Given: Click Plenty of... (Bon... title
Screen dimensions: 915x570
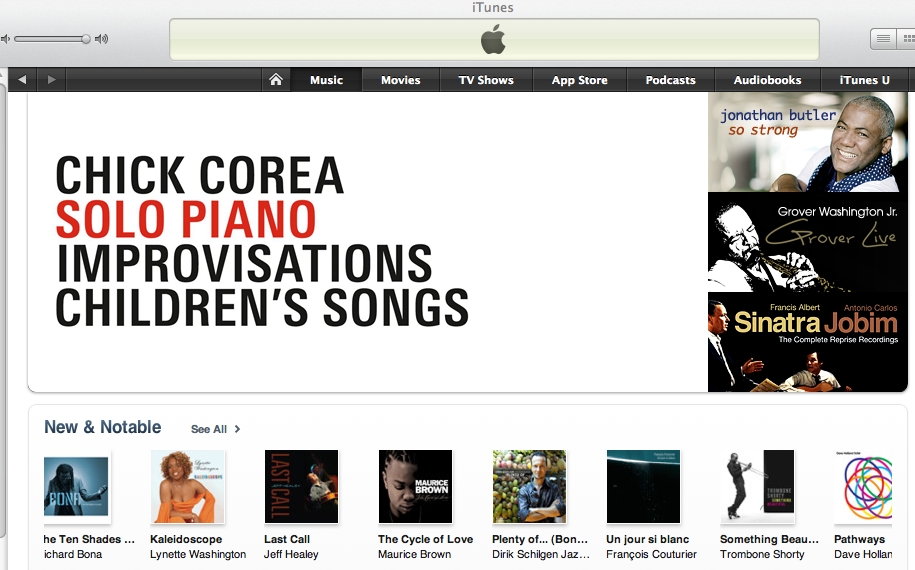Looking at the screenshot, I should [x=540, y=539].
